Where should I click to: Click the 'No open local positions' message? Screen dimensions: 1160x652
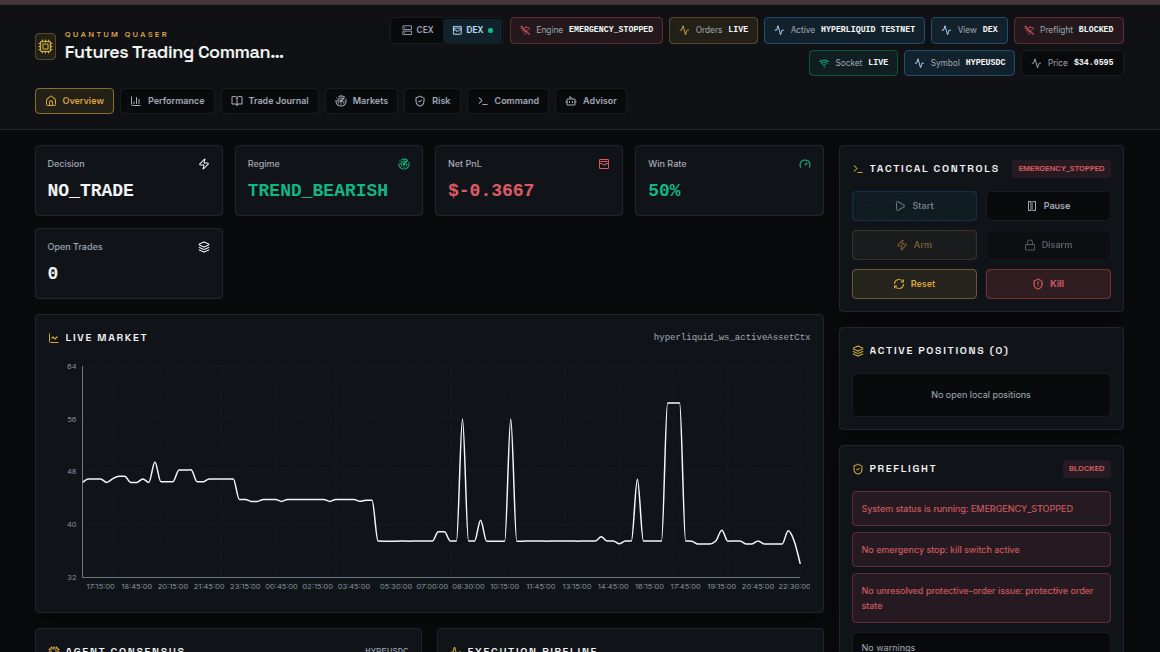980,395
